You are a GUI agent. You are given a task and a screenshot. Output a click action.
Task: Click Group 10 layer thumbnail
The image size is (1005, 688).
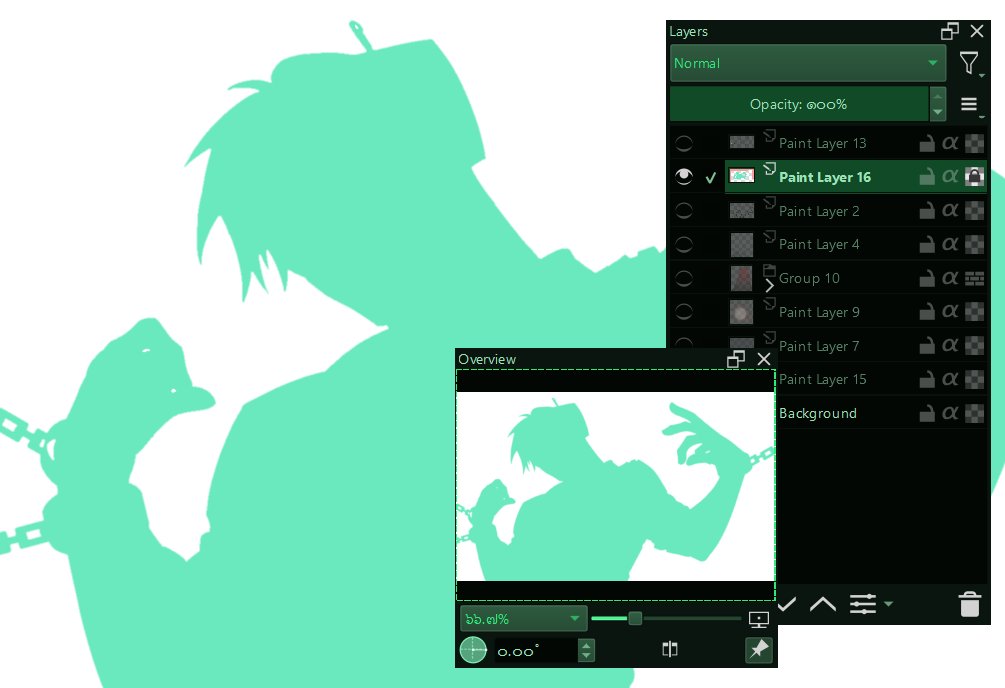(742, 278)
